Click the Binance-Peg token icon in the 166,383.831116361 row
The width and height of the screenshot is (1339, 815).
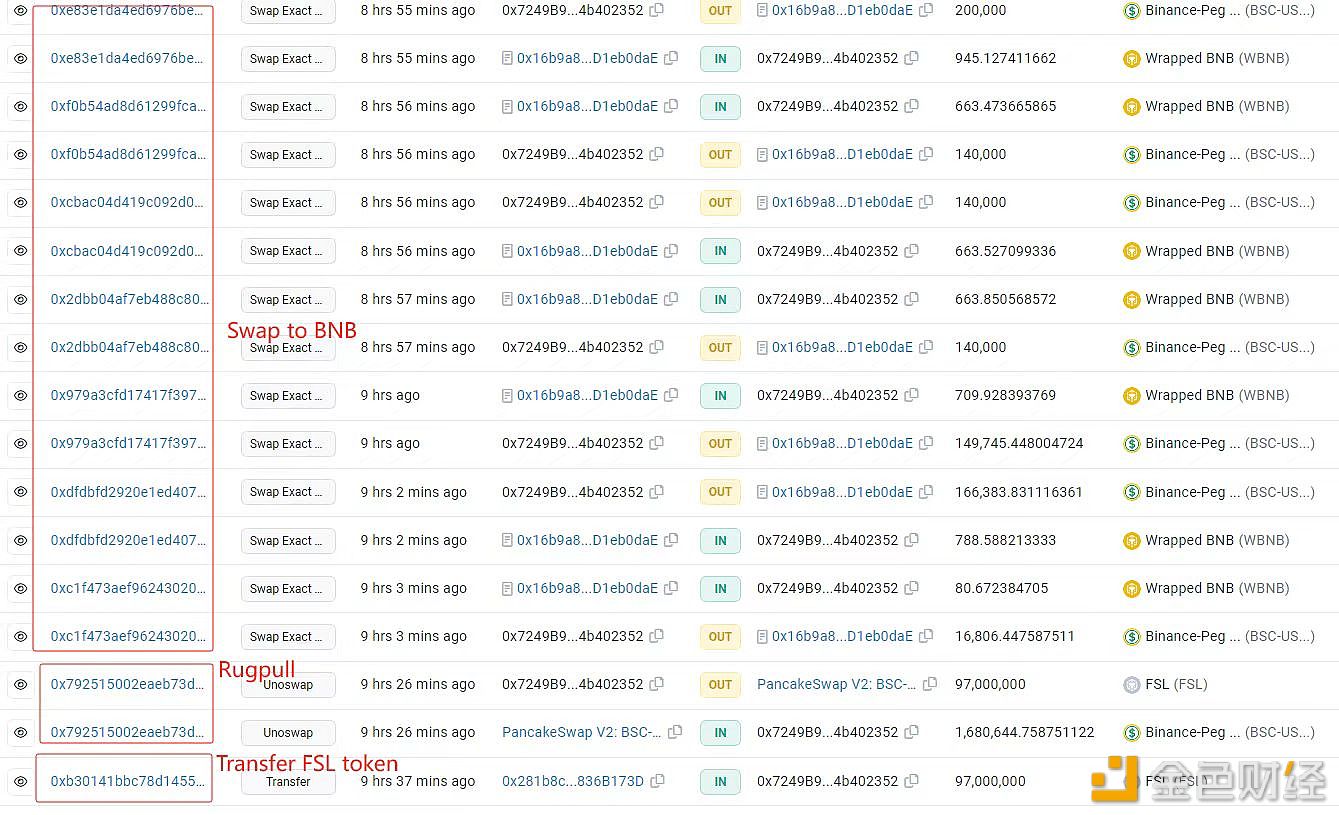point(1132,492)
